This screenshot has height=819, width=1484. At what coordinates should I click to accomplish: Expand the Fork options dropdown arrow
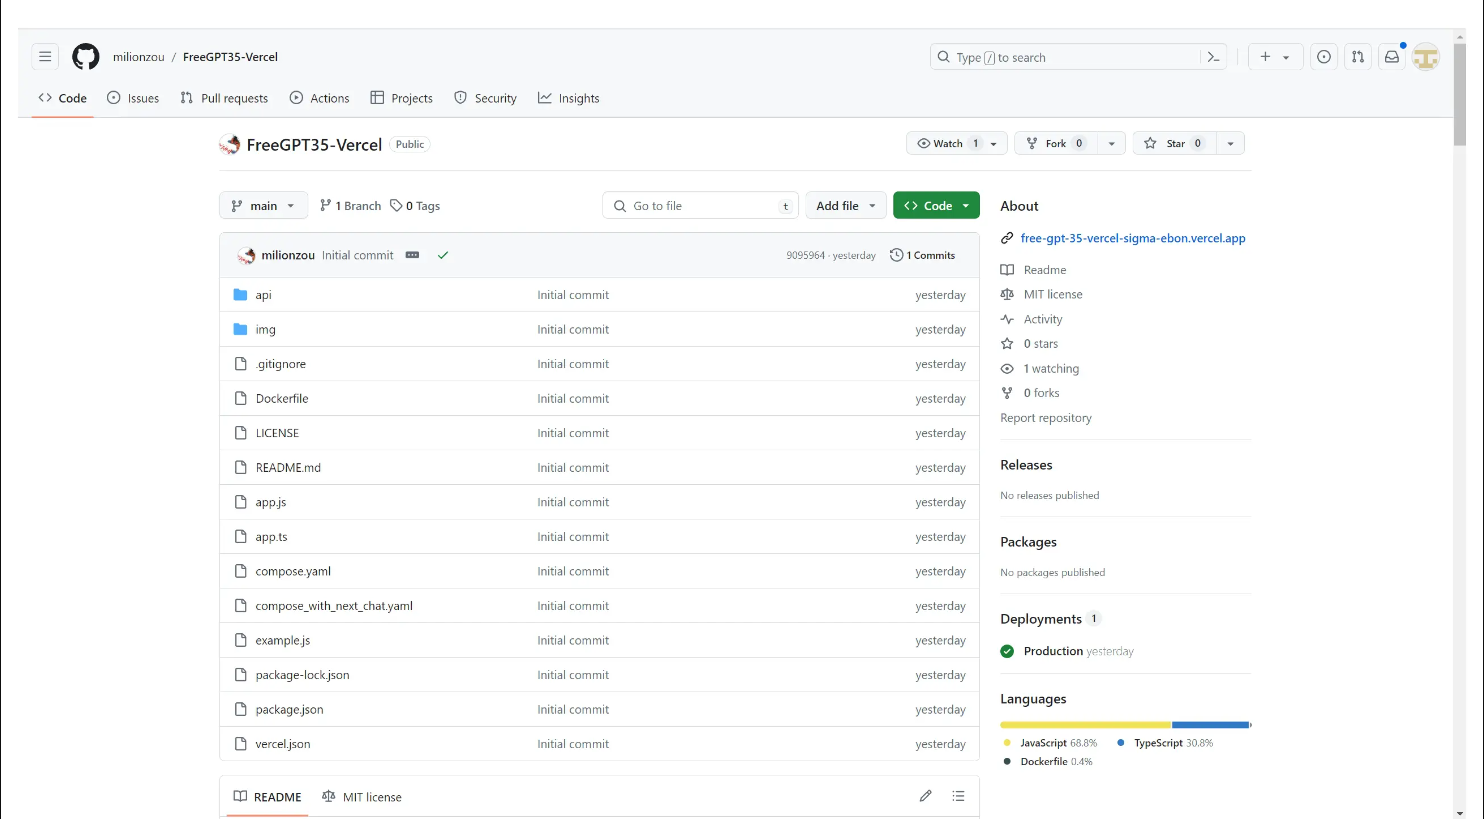point(1111,143)
